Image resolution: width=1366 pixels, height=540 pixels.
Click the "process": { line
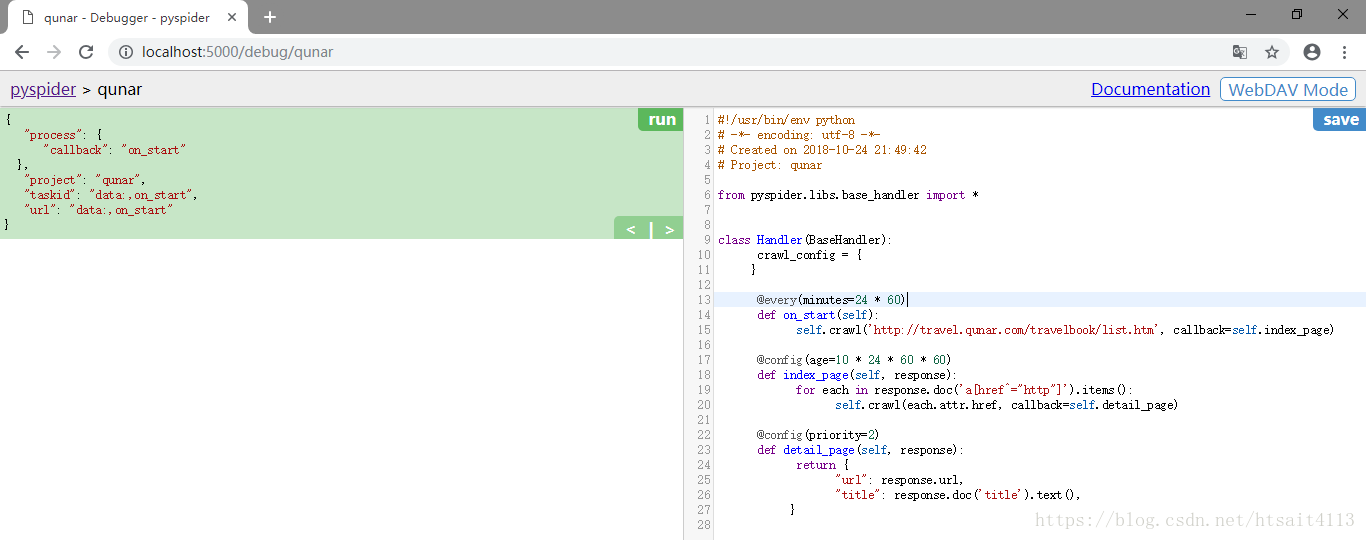(x=63, y=135)
